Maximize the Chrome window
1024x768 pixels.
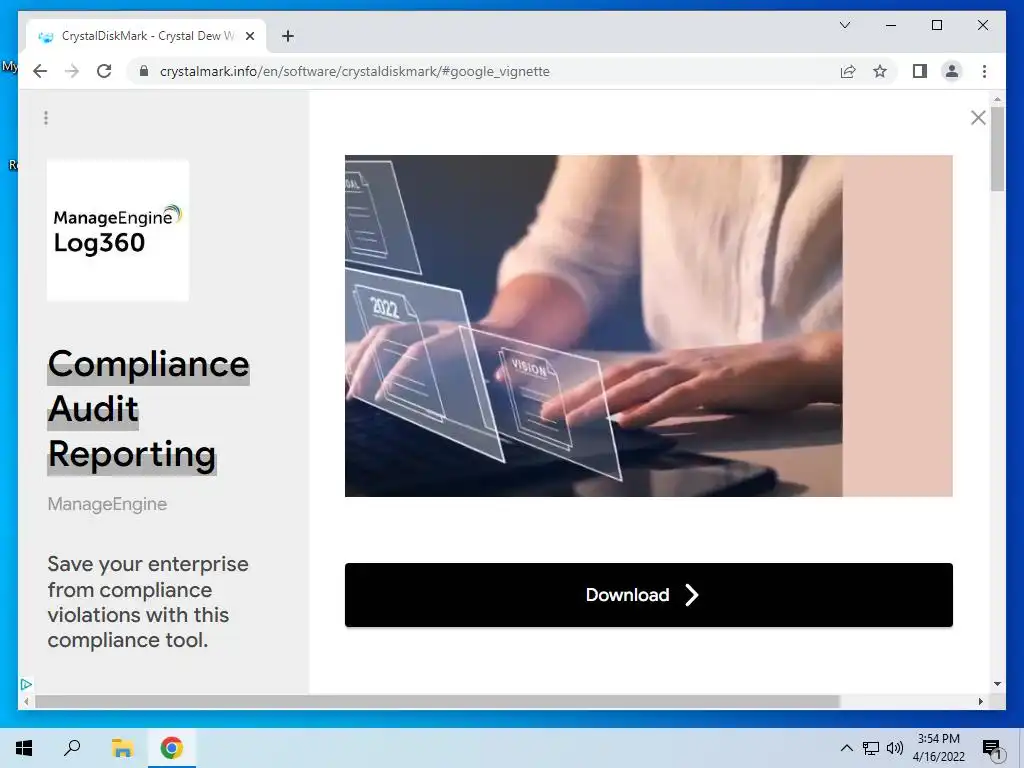point(936,25)
